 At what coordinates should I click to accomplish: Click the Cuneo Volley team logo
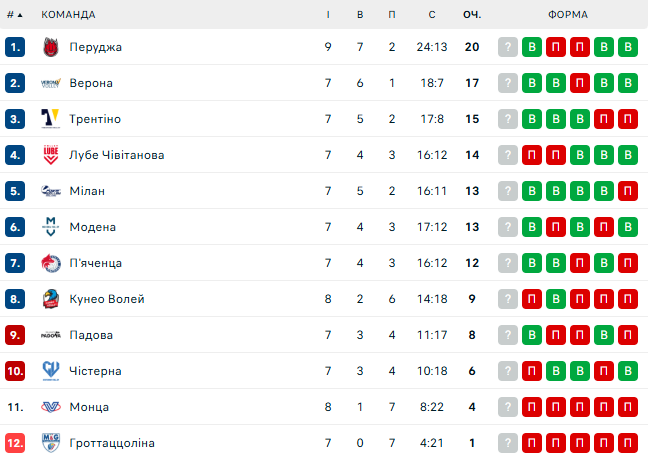pos(51,299)
